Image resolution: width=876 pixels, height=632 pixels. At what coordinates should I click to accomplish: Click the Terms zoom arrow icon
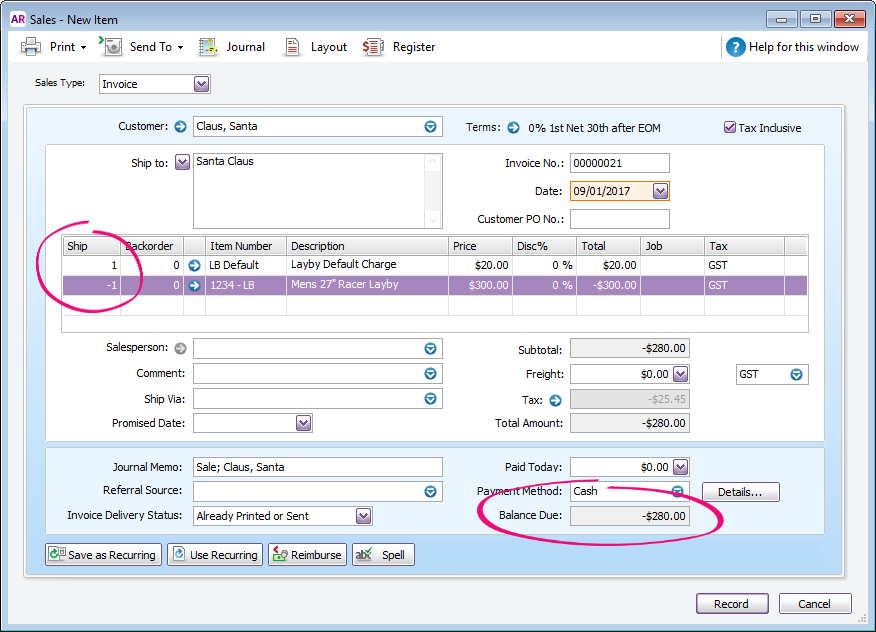click(x=513, y=128)
